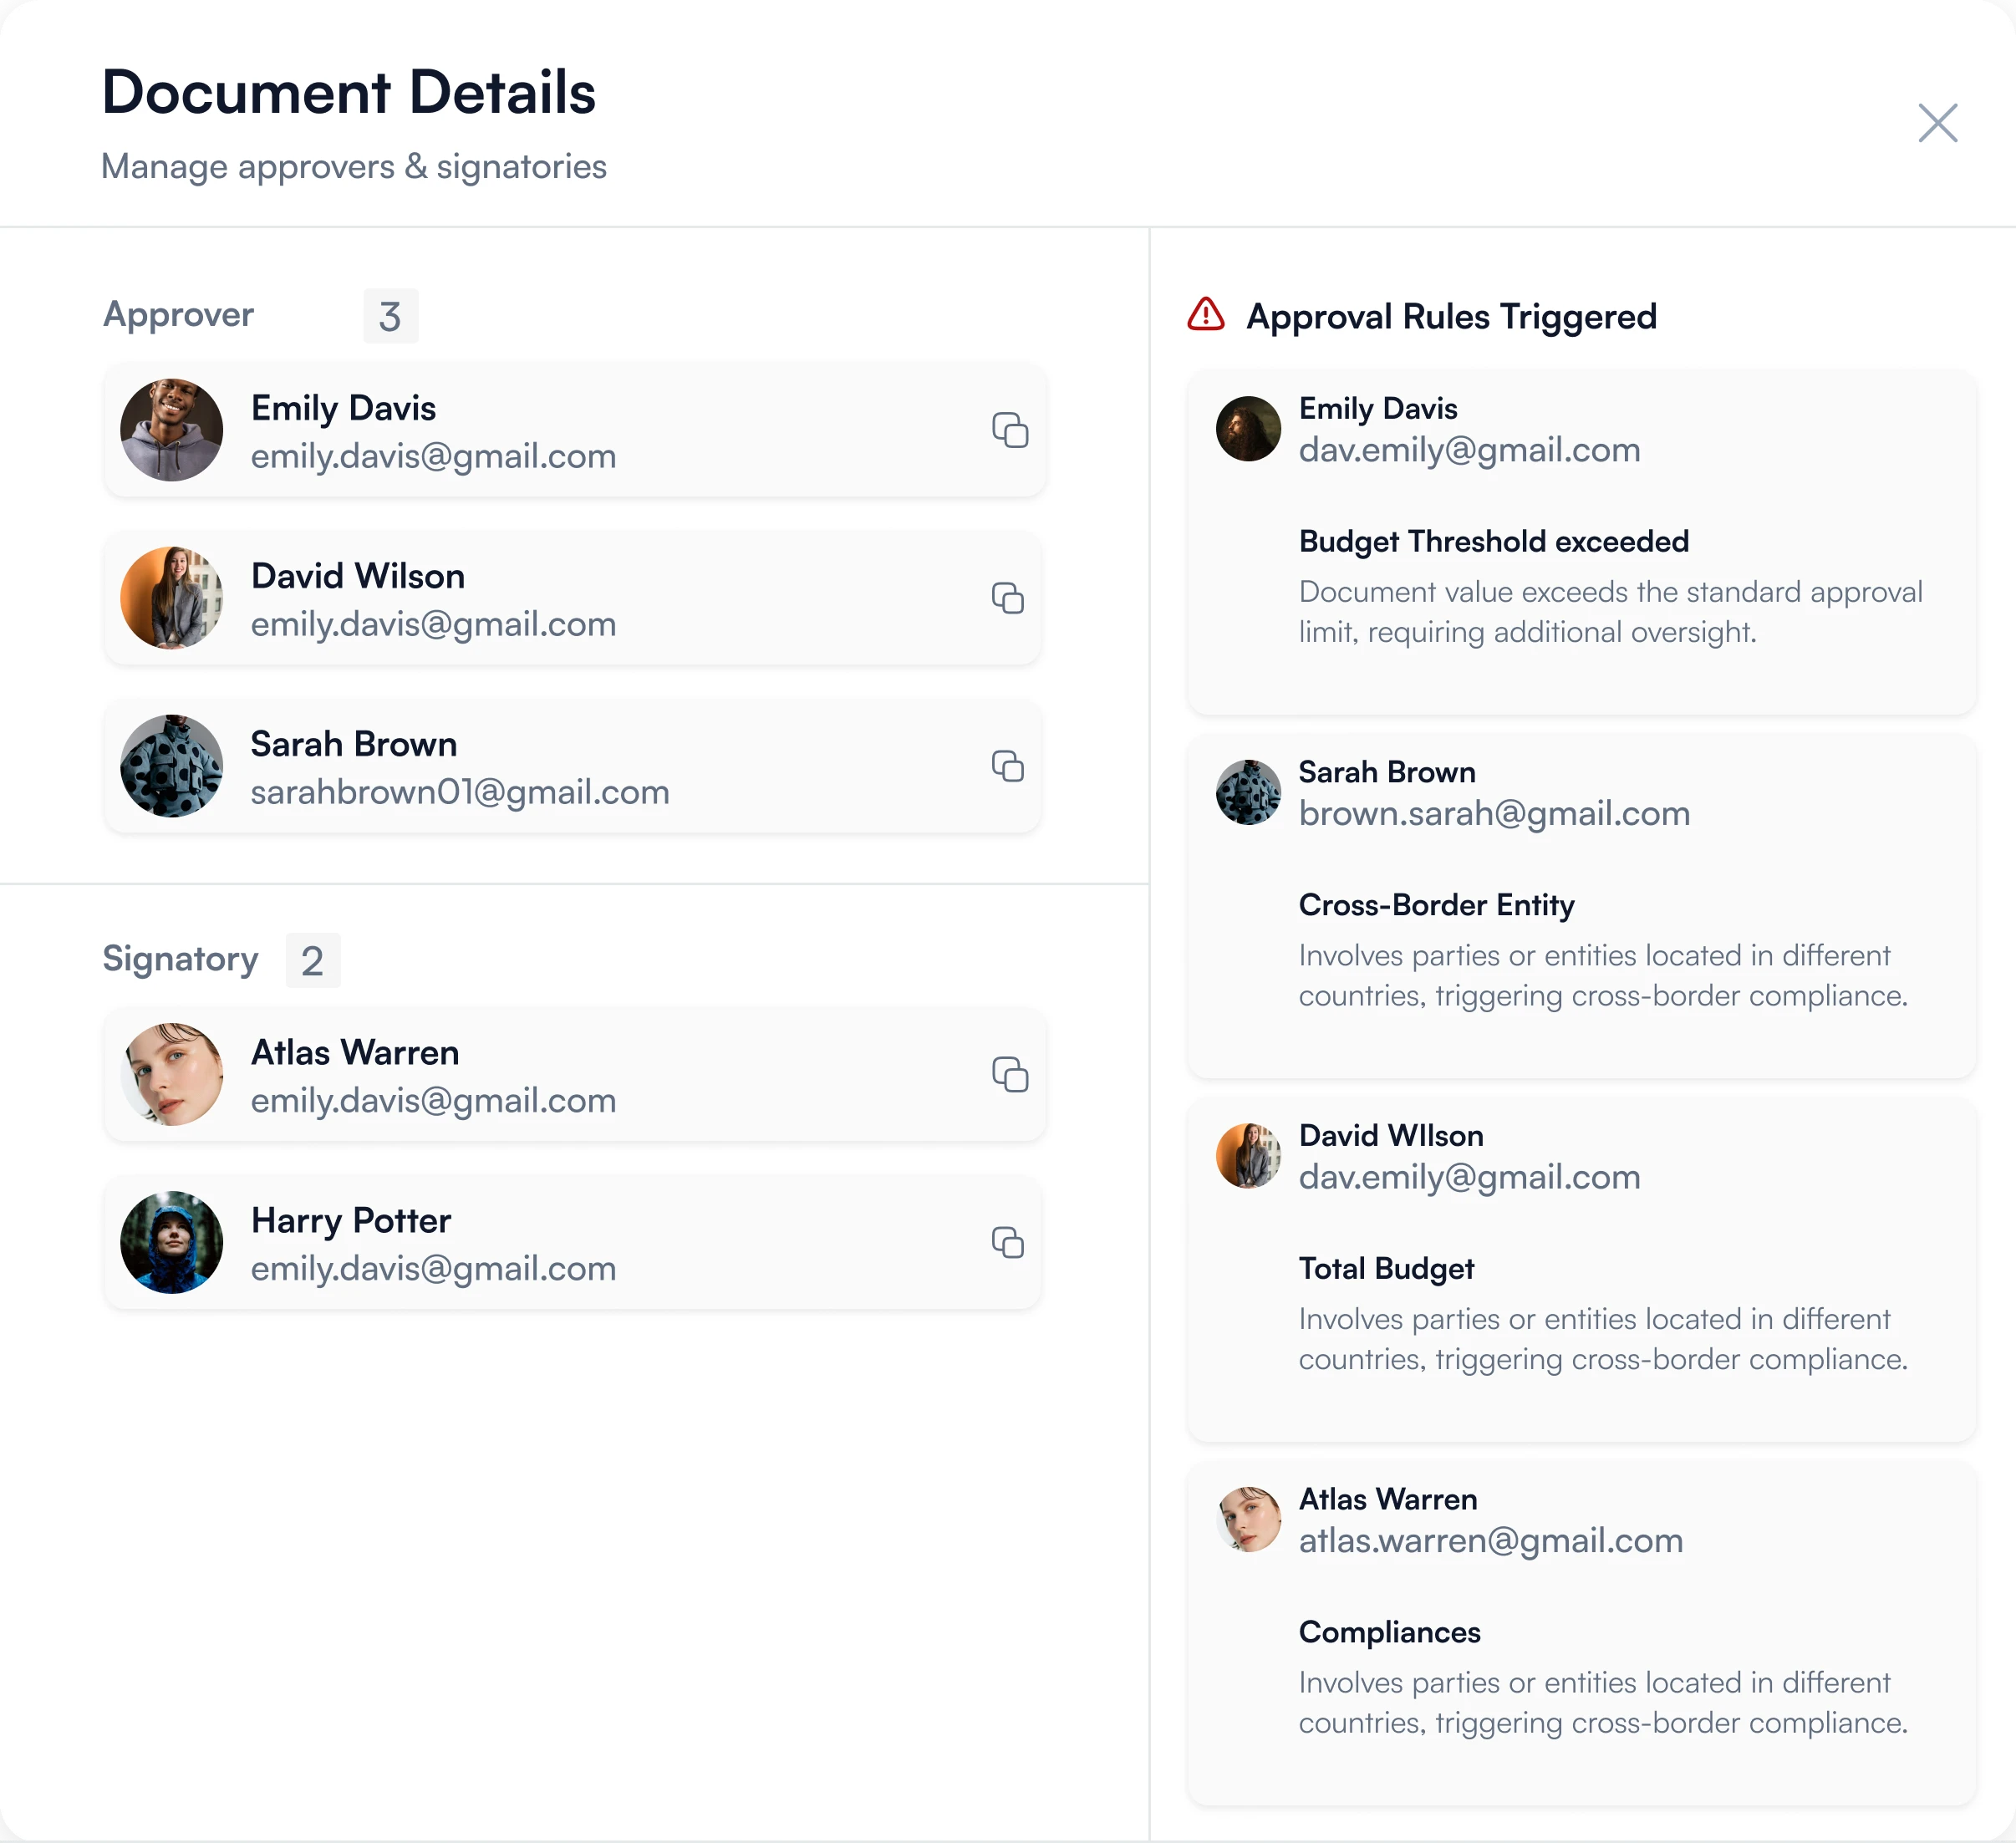Image resolution: width=2016 pixels, height=1843 pixels.
Task: Select Atlas Warren signatory name
Action: 355,1053
